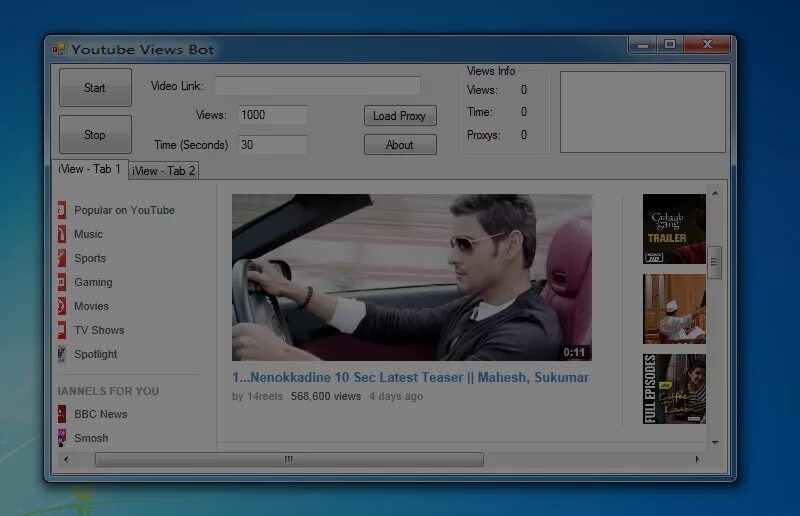Open the Full Episodes Koffee thumbnail

point(674,389)
